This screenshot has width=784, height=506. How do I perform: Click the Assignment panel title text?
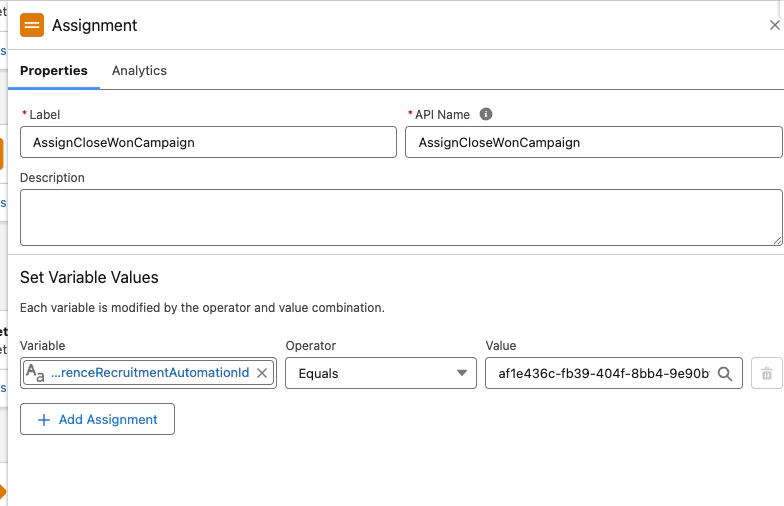94,25
